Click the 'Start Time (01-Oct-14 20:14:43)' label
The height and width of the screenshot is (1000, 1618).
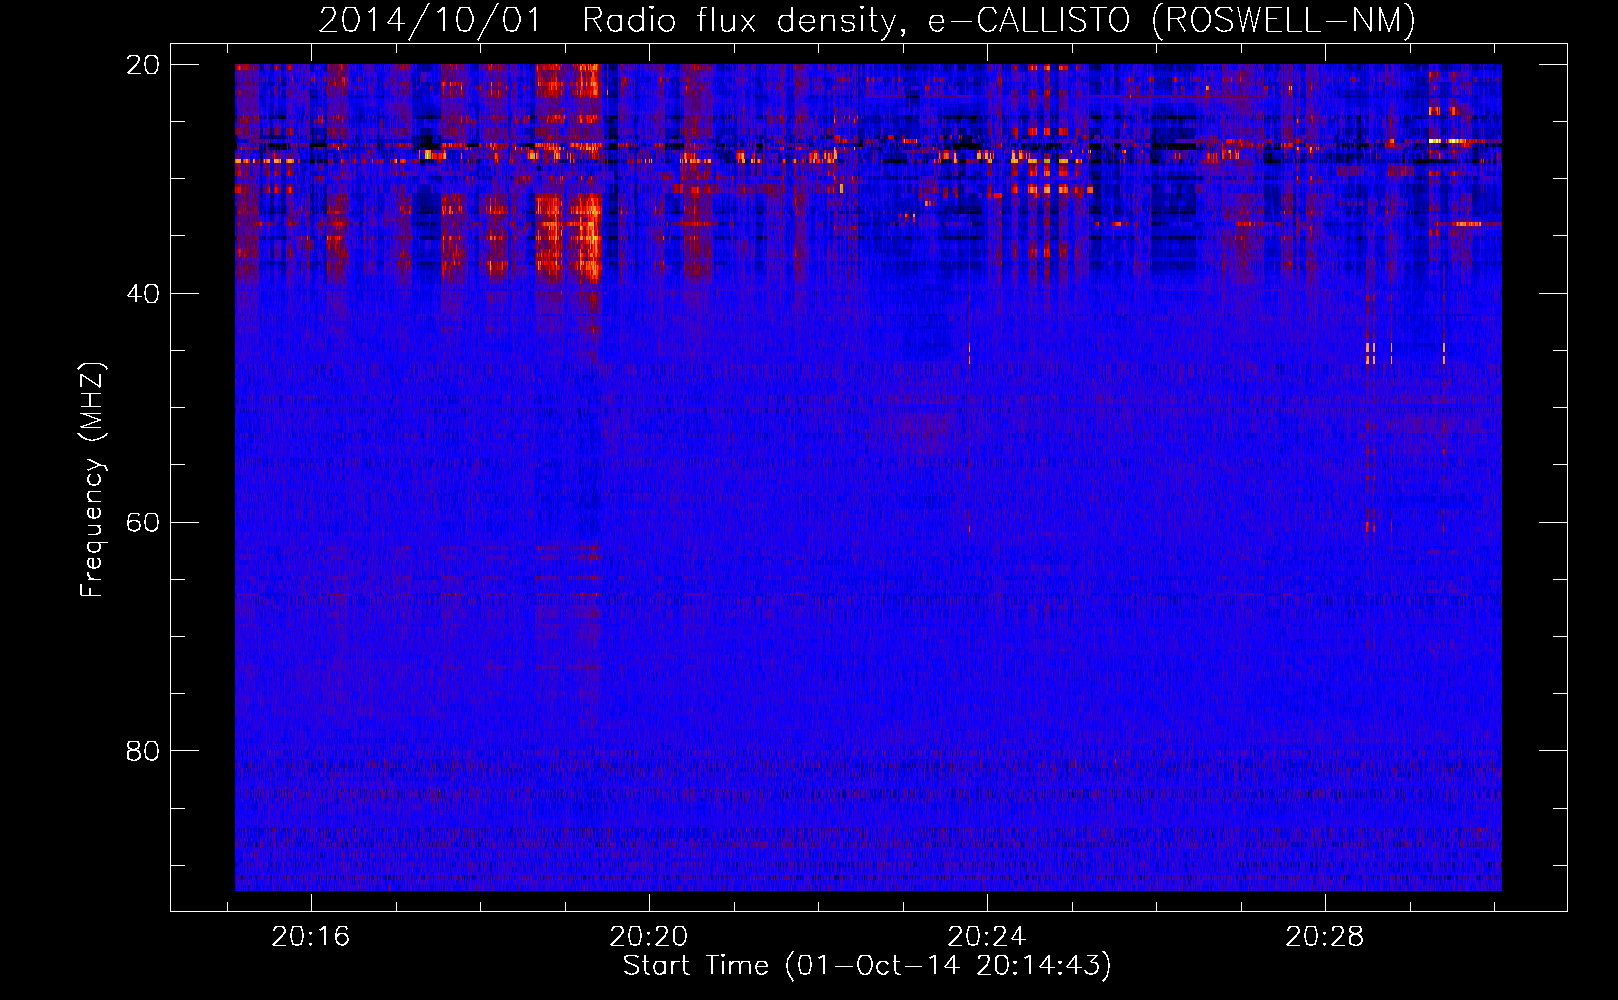coord(867,966)
